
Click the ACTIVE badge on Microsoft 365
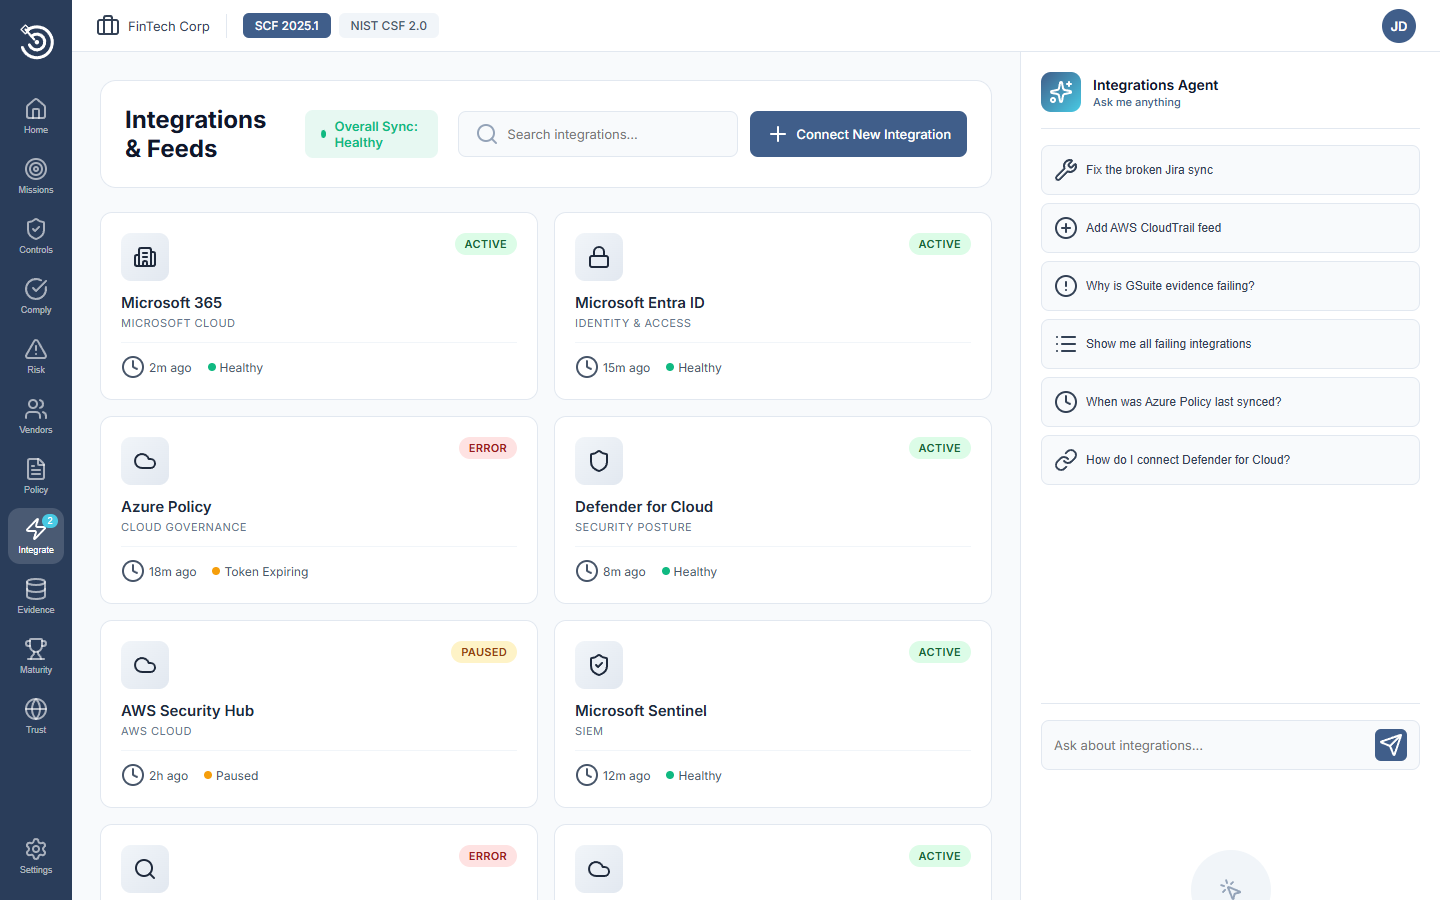coord(486,244)
